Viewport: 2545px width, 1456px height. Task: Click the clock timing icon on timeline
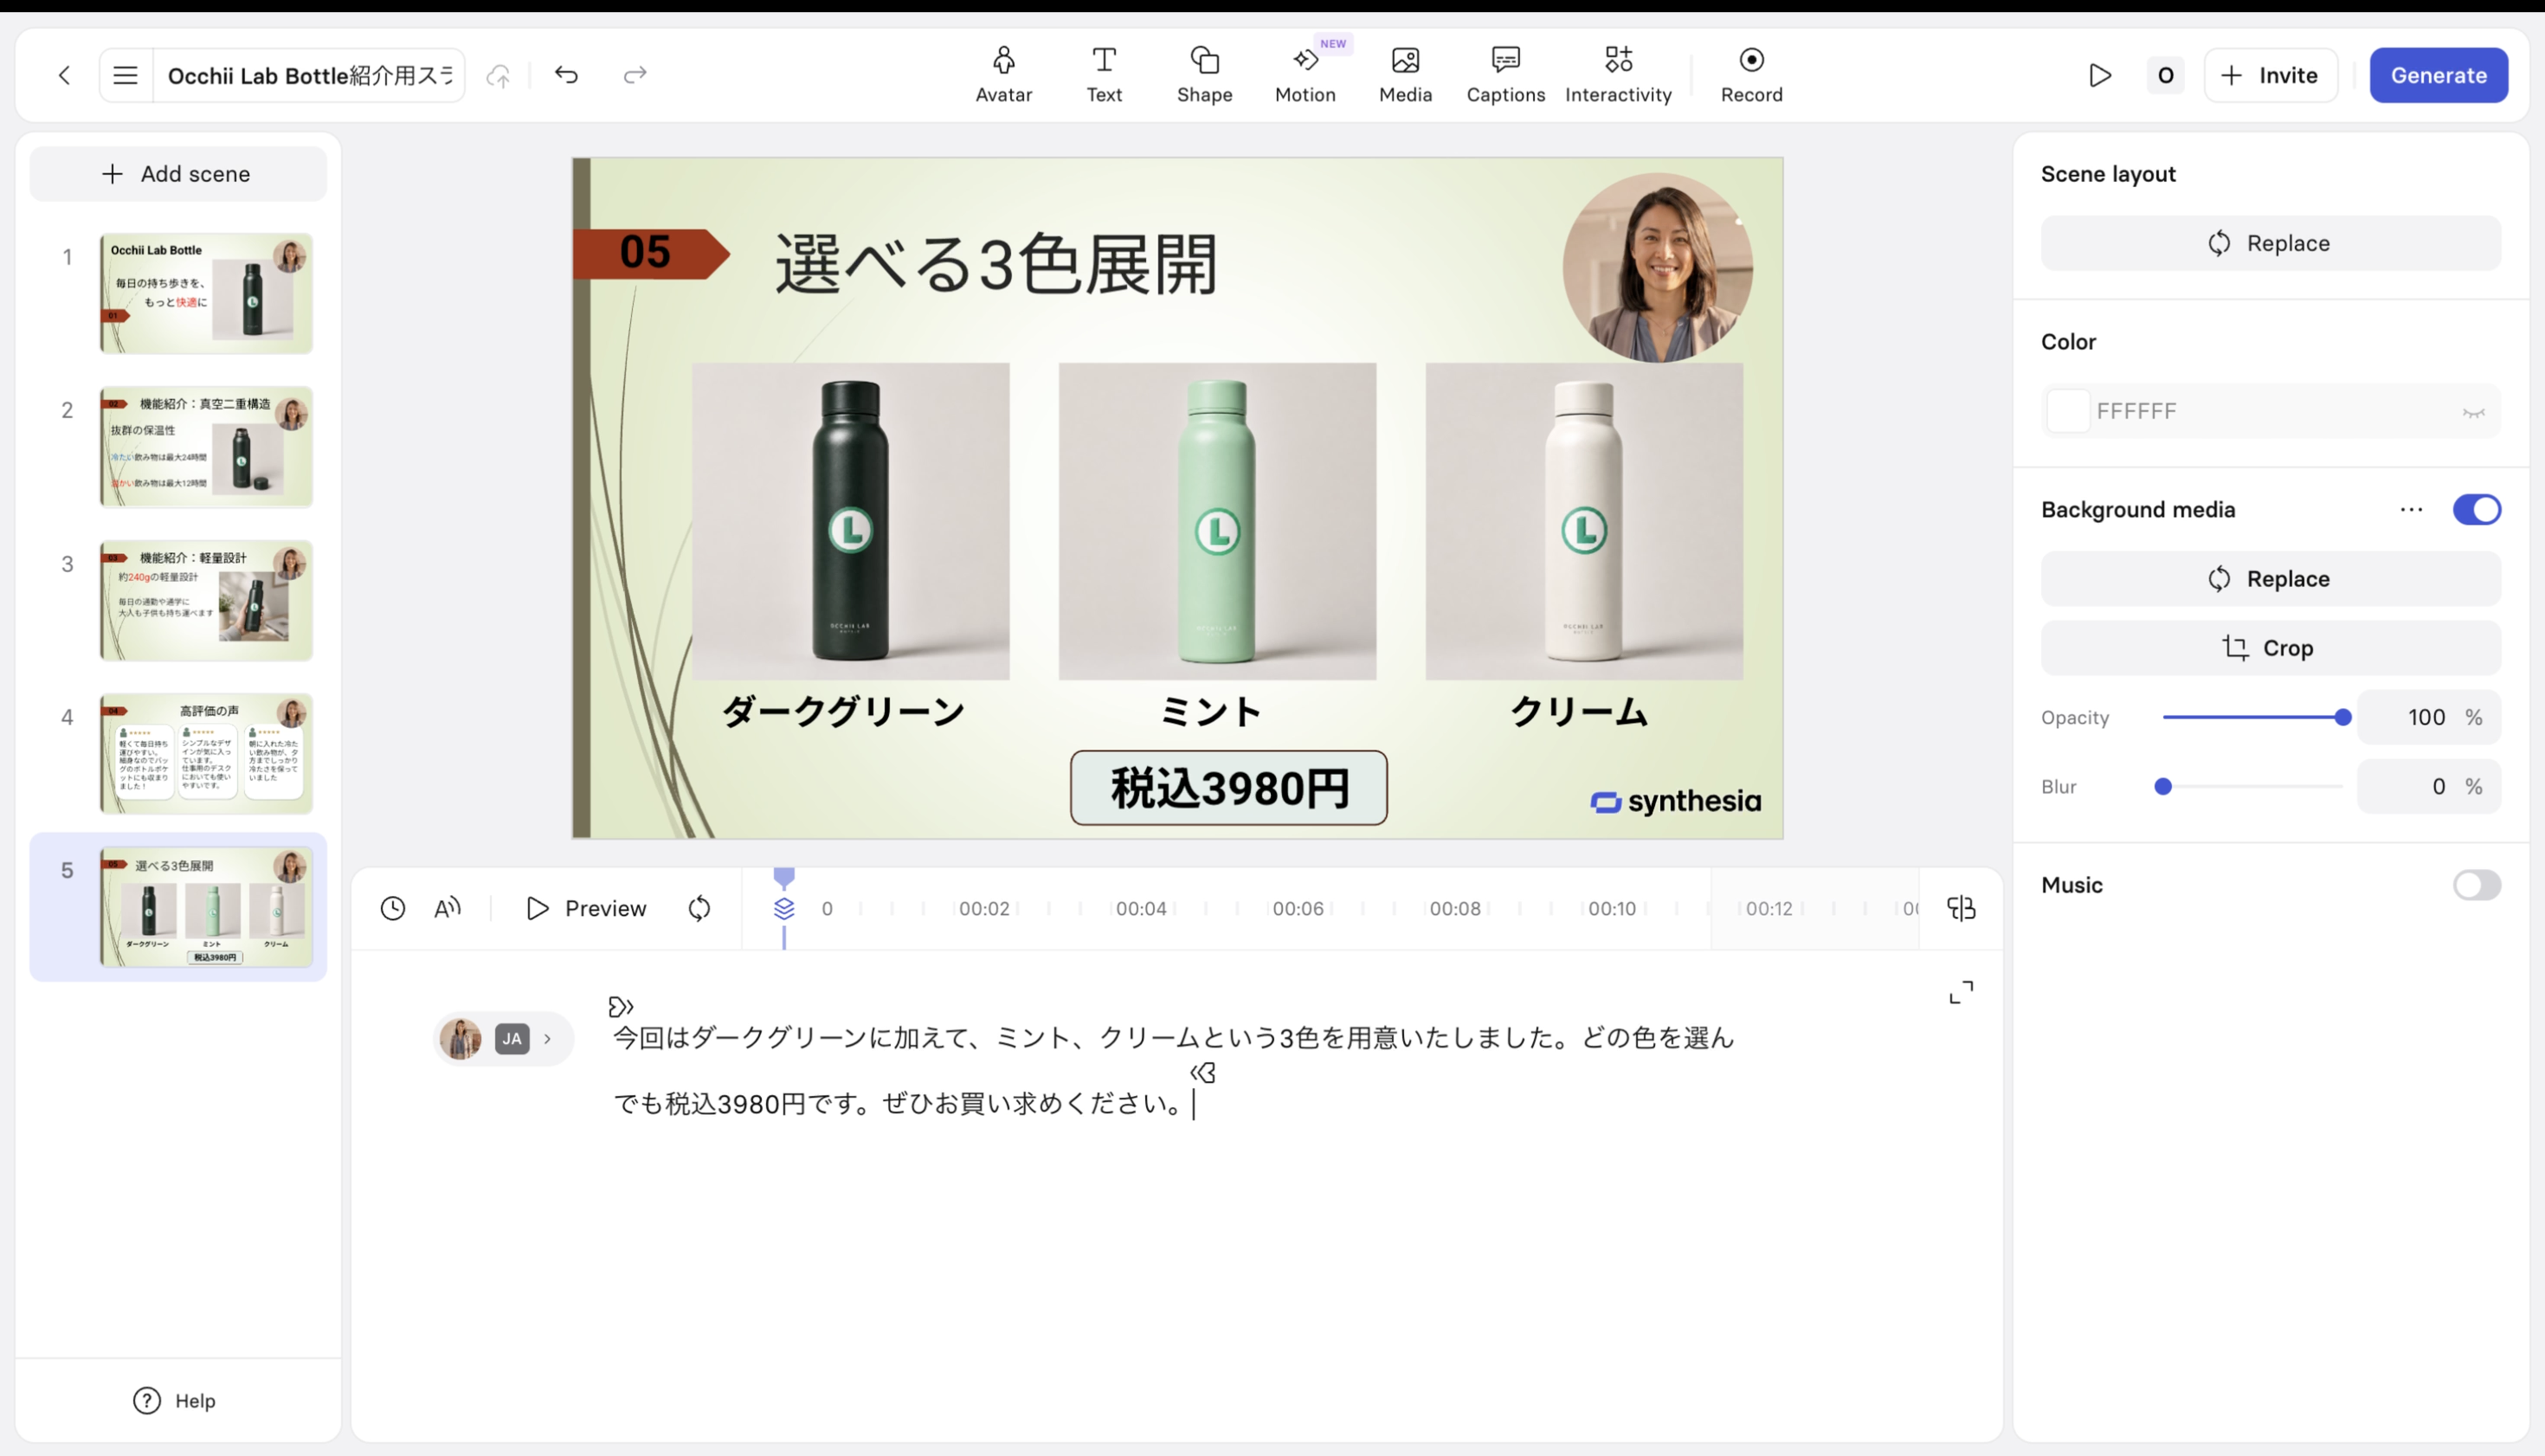tap(393, 908)
